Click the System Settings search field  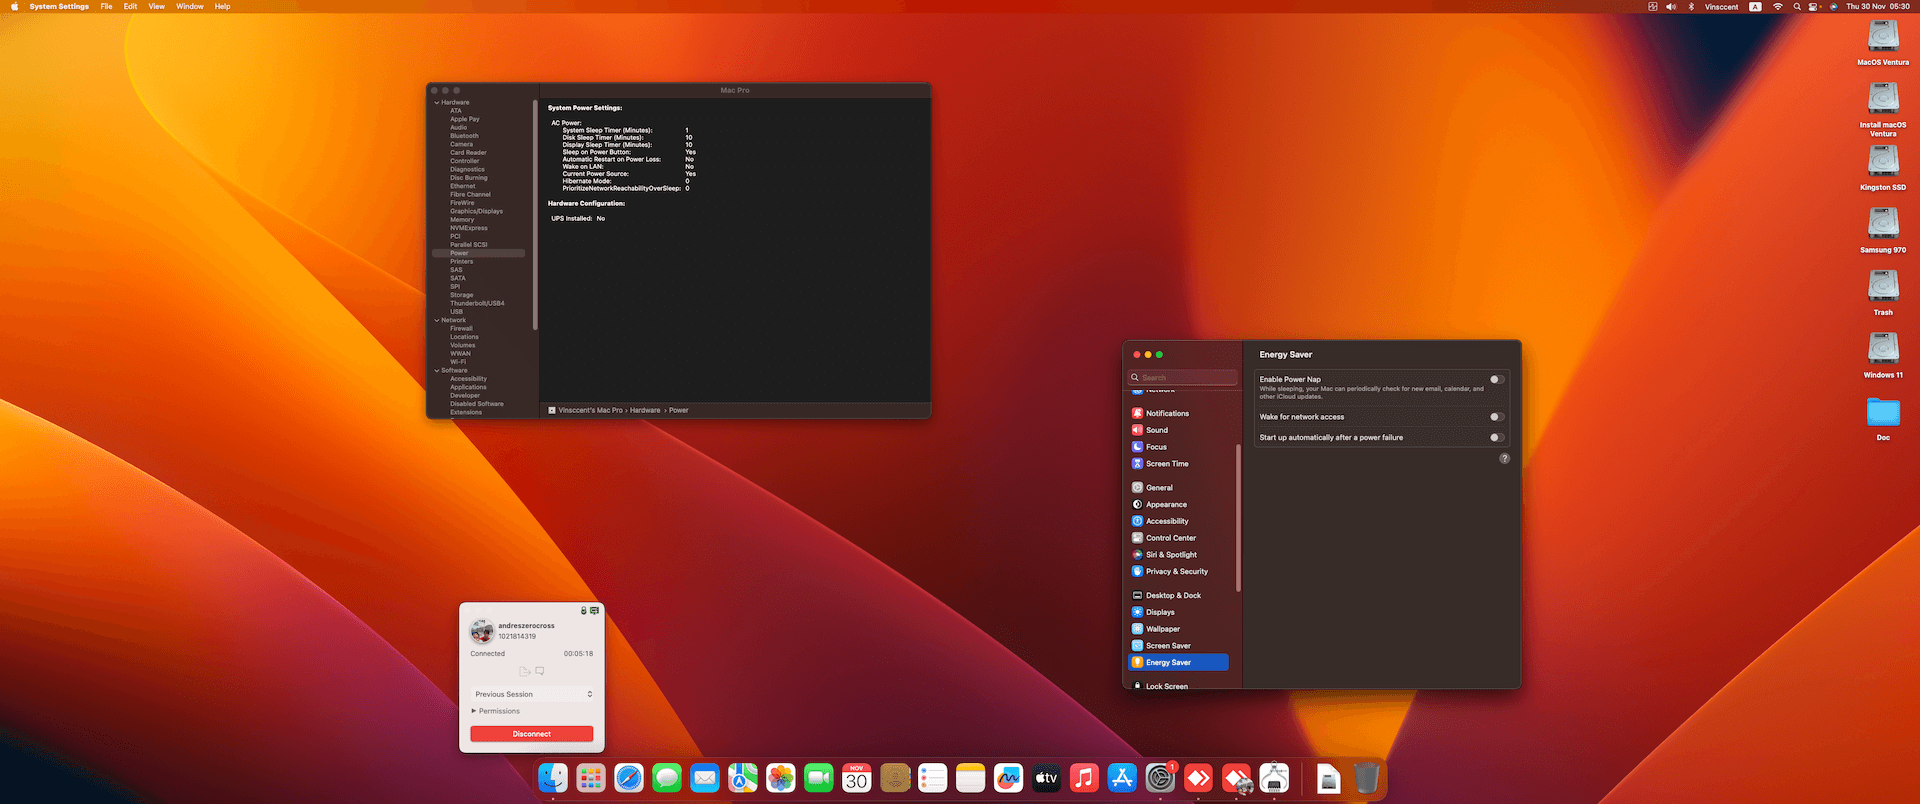point(1183,377)
